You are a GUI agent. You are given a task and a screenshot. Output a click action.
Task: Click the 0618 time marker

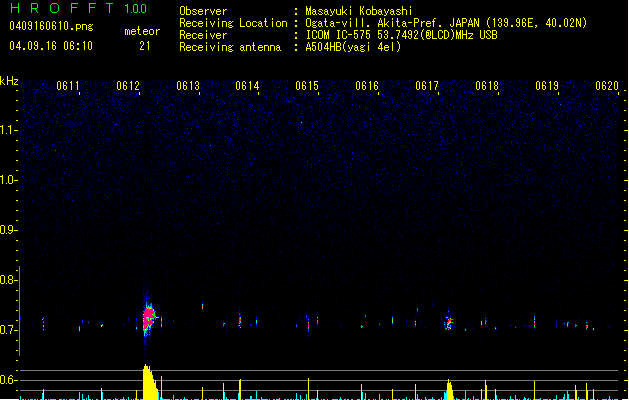coord(487,86)
